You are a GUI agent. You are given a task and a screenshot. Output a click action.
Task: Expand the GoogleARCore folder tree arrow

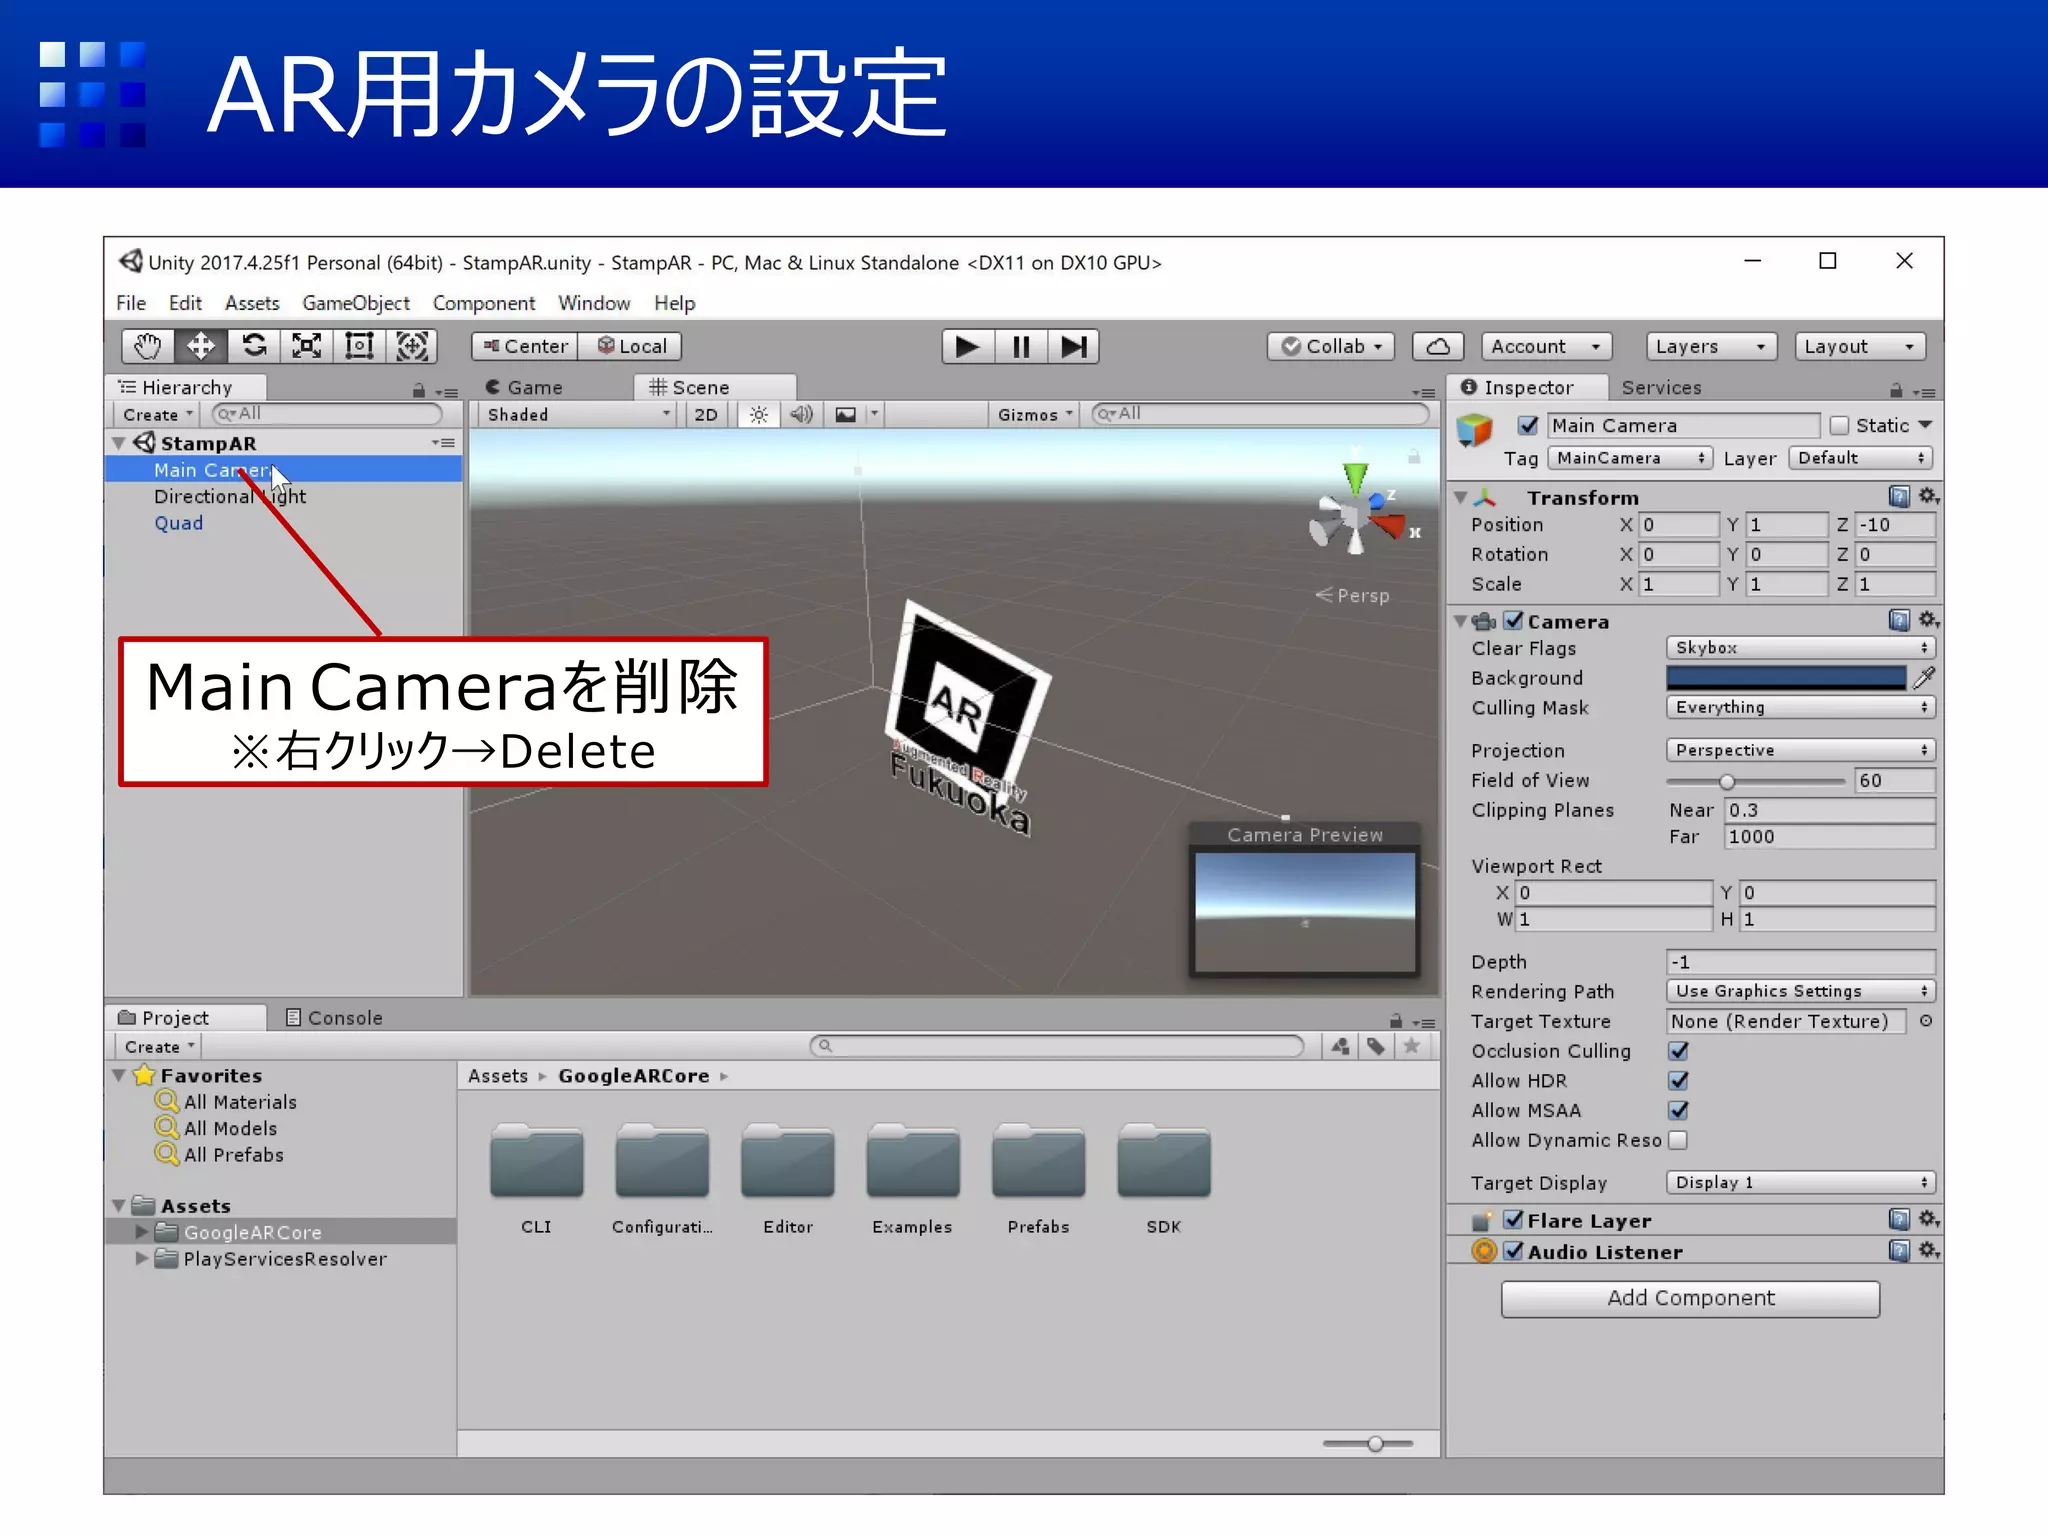141,1232
